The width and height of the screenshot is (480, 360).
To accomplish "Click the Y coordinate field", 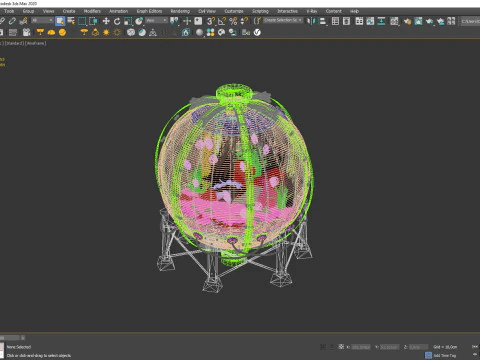I will point(389,347).
